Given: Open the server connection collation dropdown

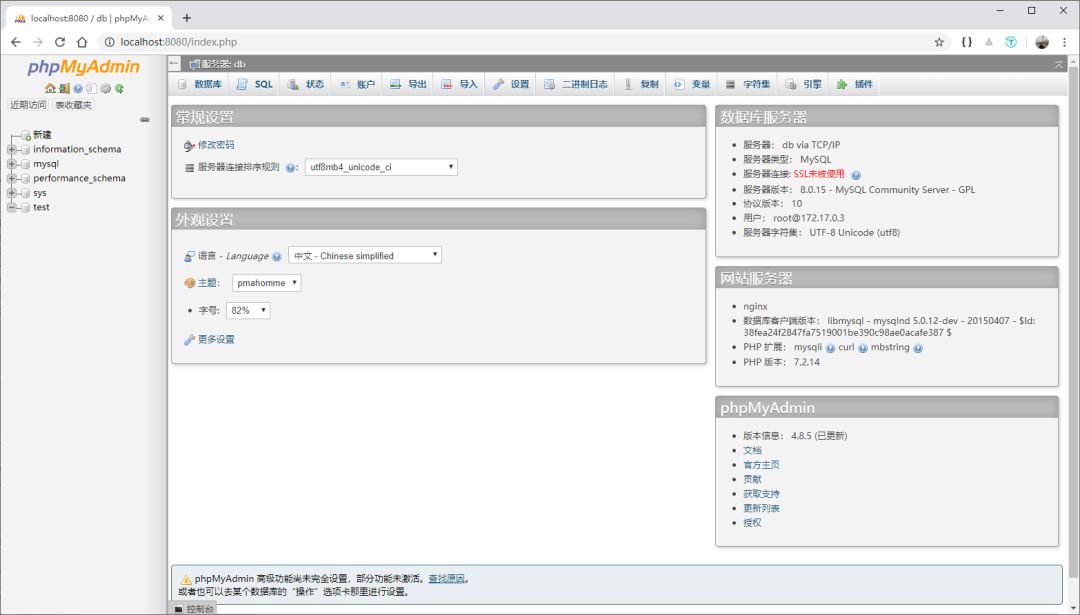Looking at the screenshot, I should 381,167.
